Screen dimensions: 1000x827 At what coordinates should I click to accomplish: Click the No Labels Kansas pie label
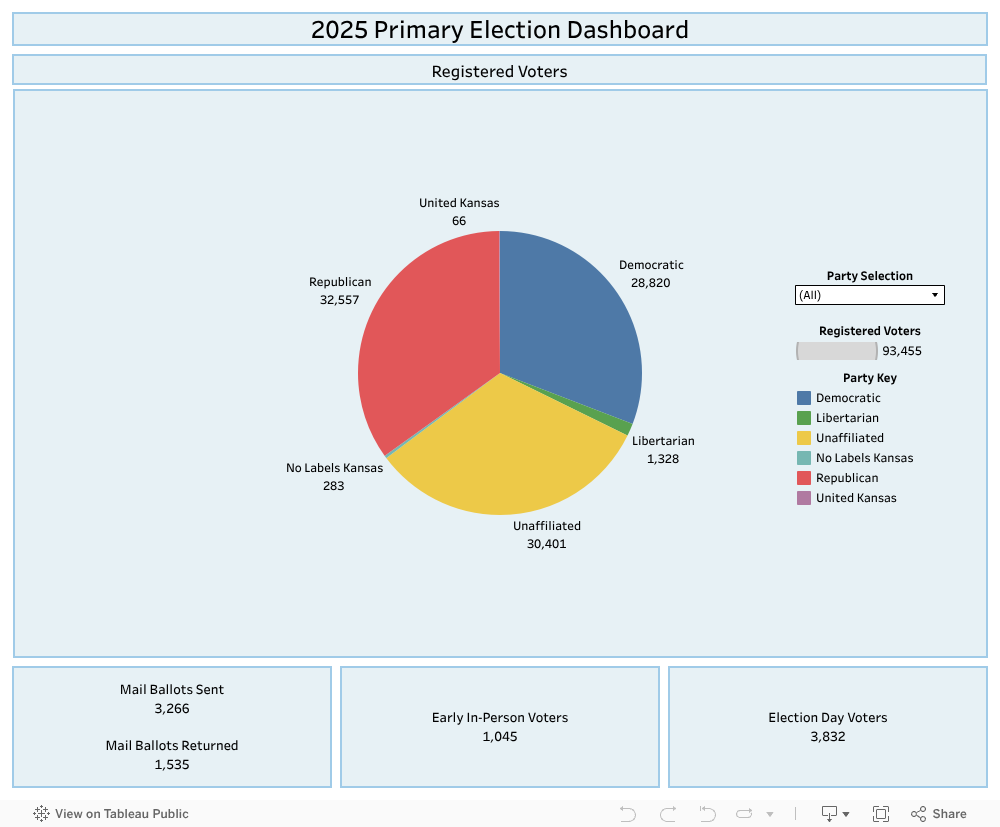334,476
